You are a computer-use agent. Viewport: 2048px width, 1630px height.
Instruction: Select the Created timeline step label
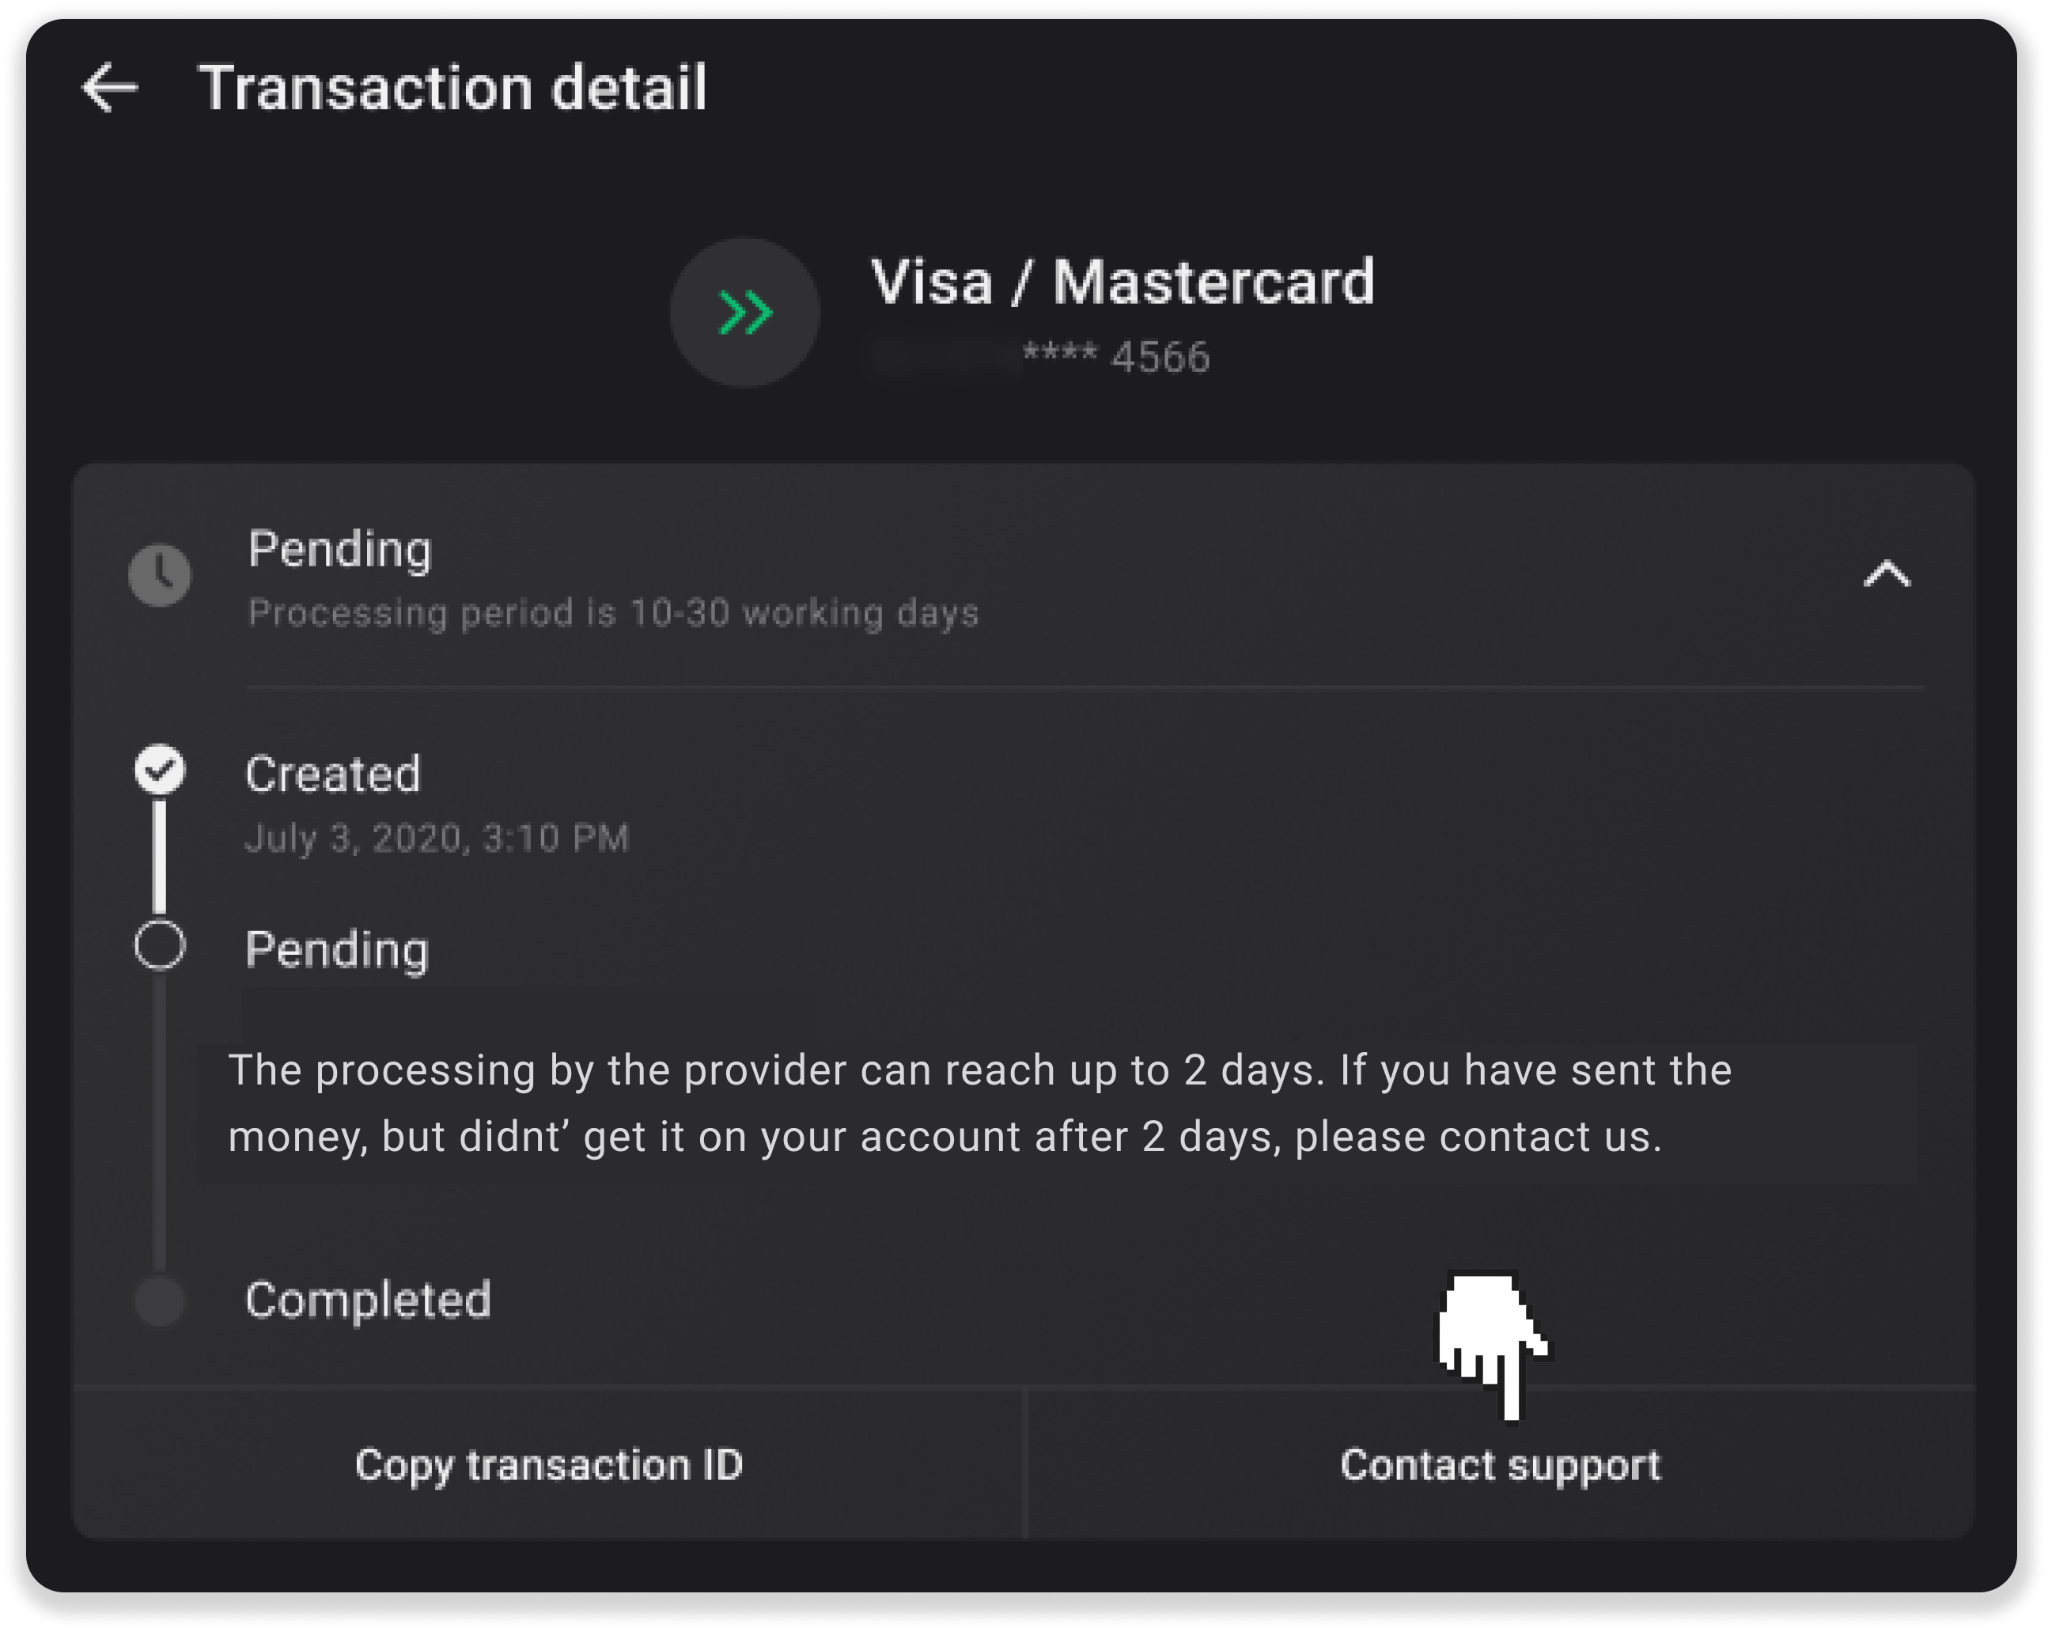(x=333, y=774)
